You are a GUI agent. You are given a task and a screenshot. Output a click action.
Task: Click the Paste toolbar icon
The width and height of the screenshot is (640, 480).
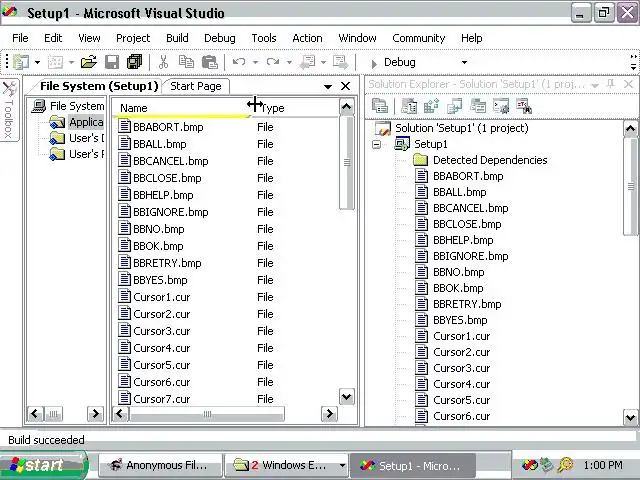coord(210,62)
